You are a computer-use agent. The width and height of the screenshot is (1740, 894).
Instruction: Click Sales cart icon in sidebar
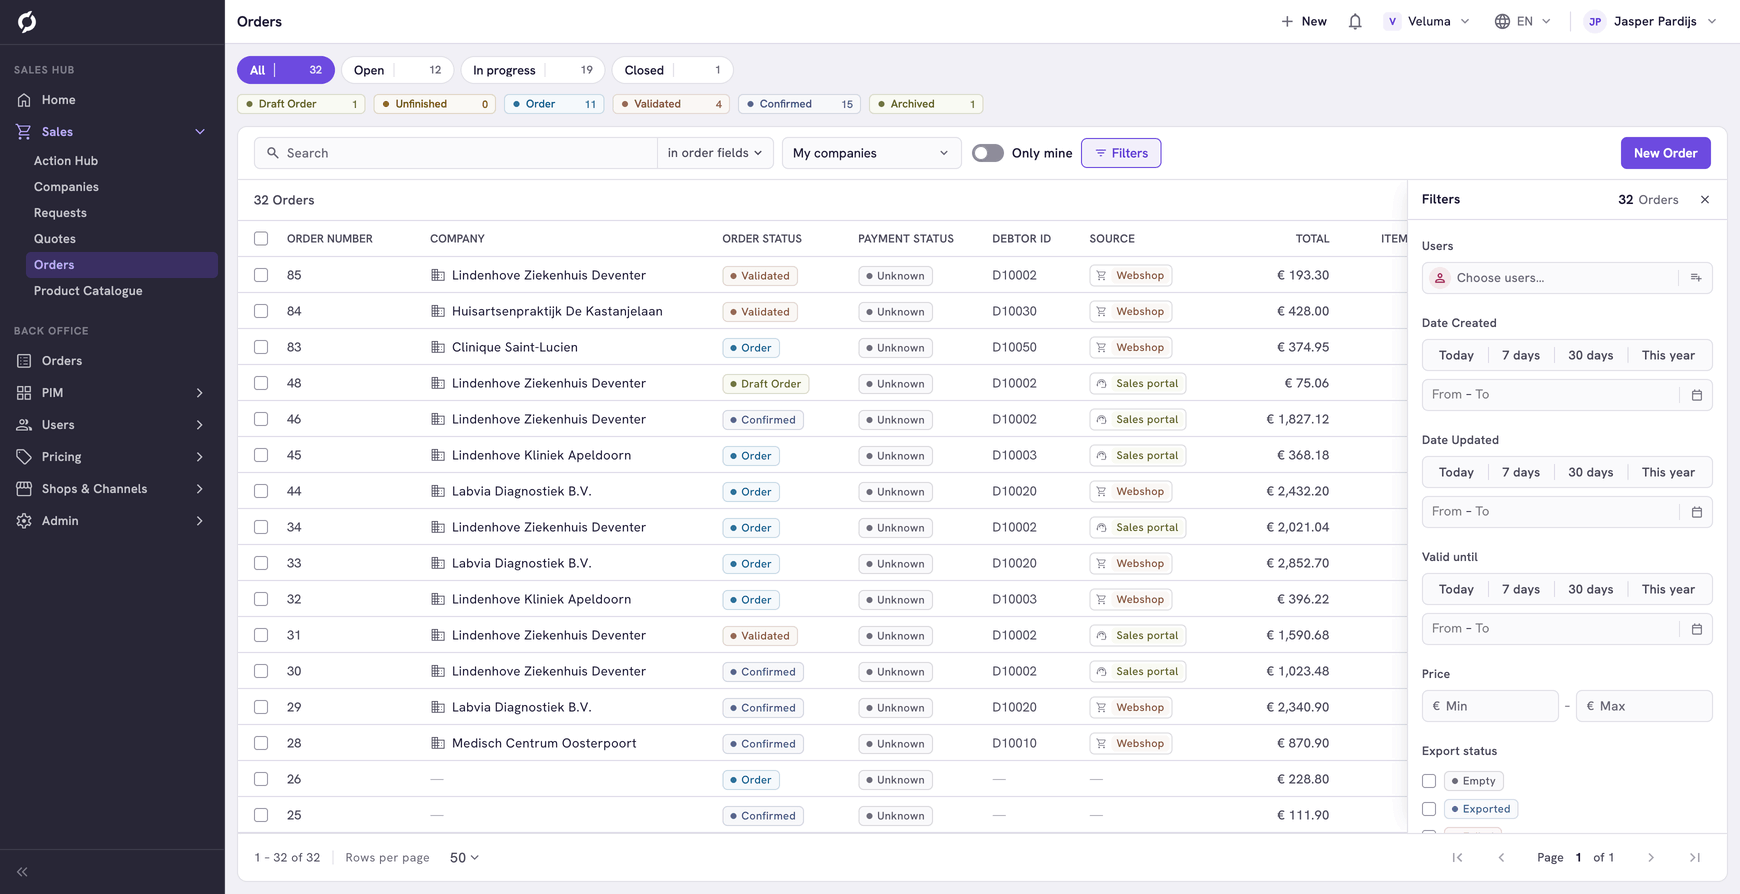point(24,132)
